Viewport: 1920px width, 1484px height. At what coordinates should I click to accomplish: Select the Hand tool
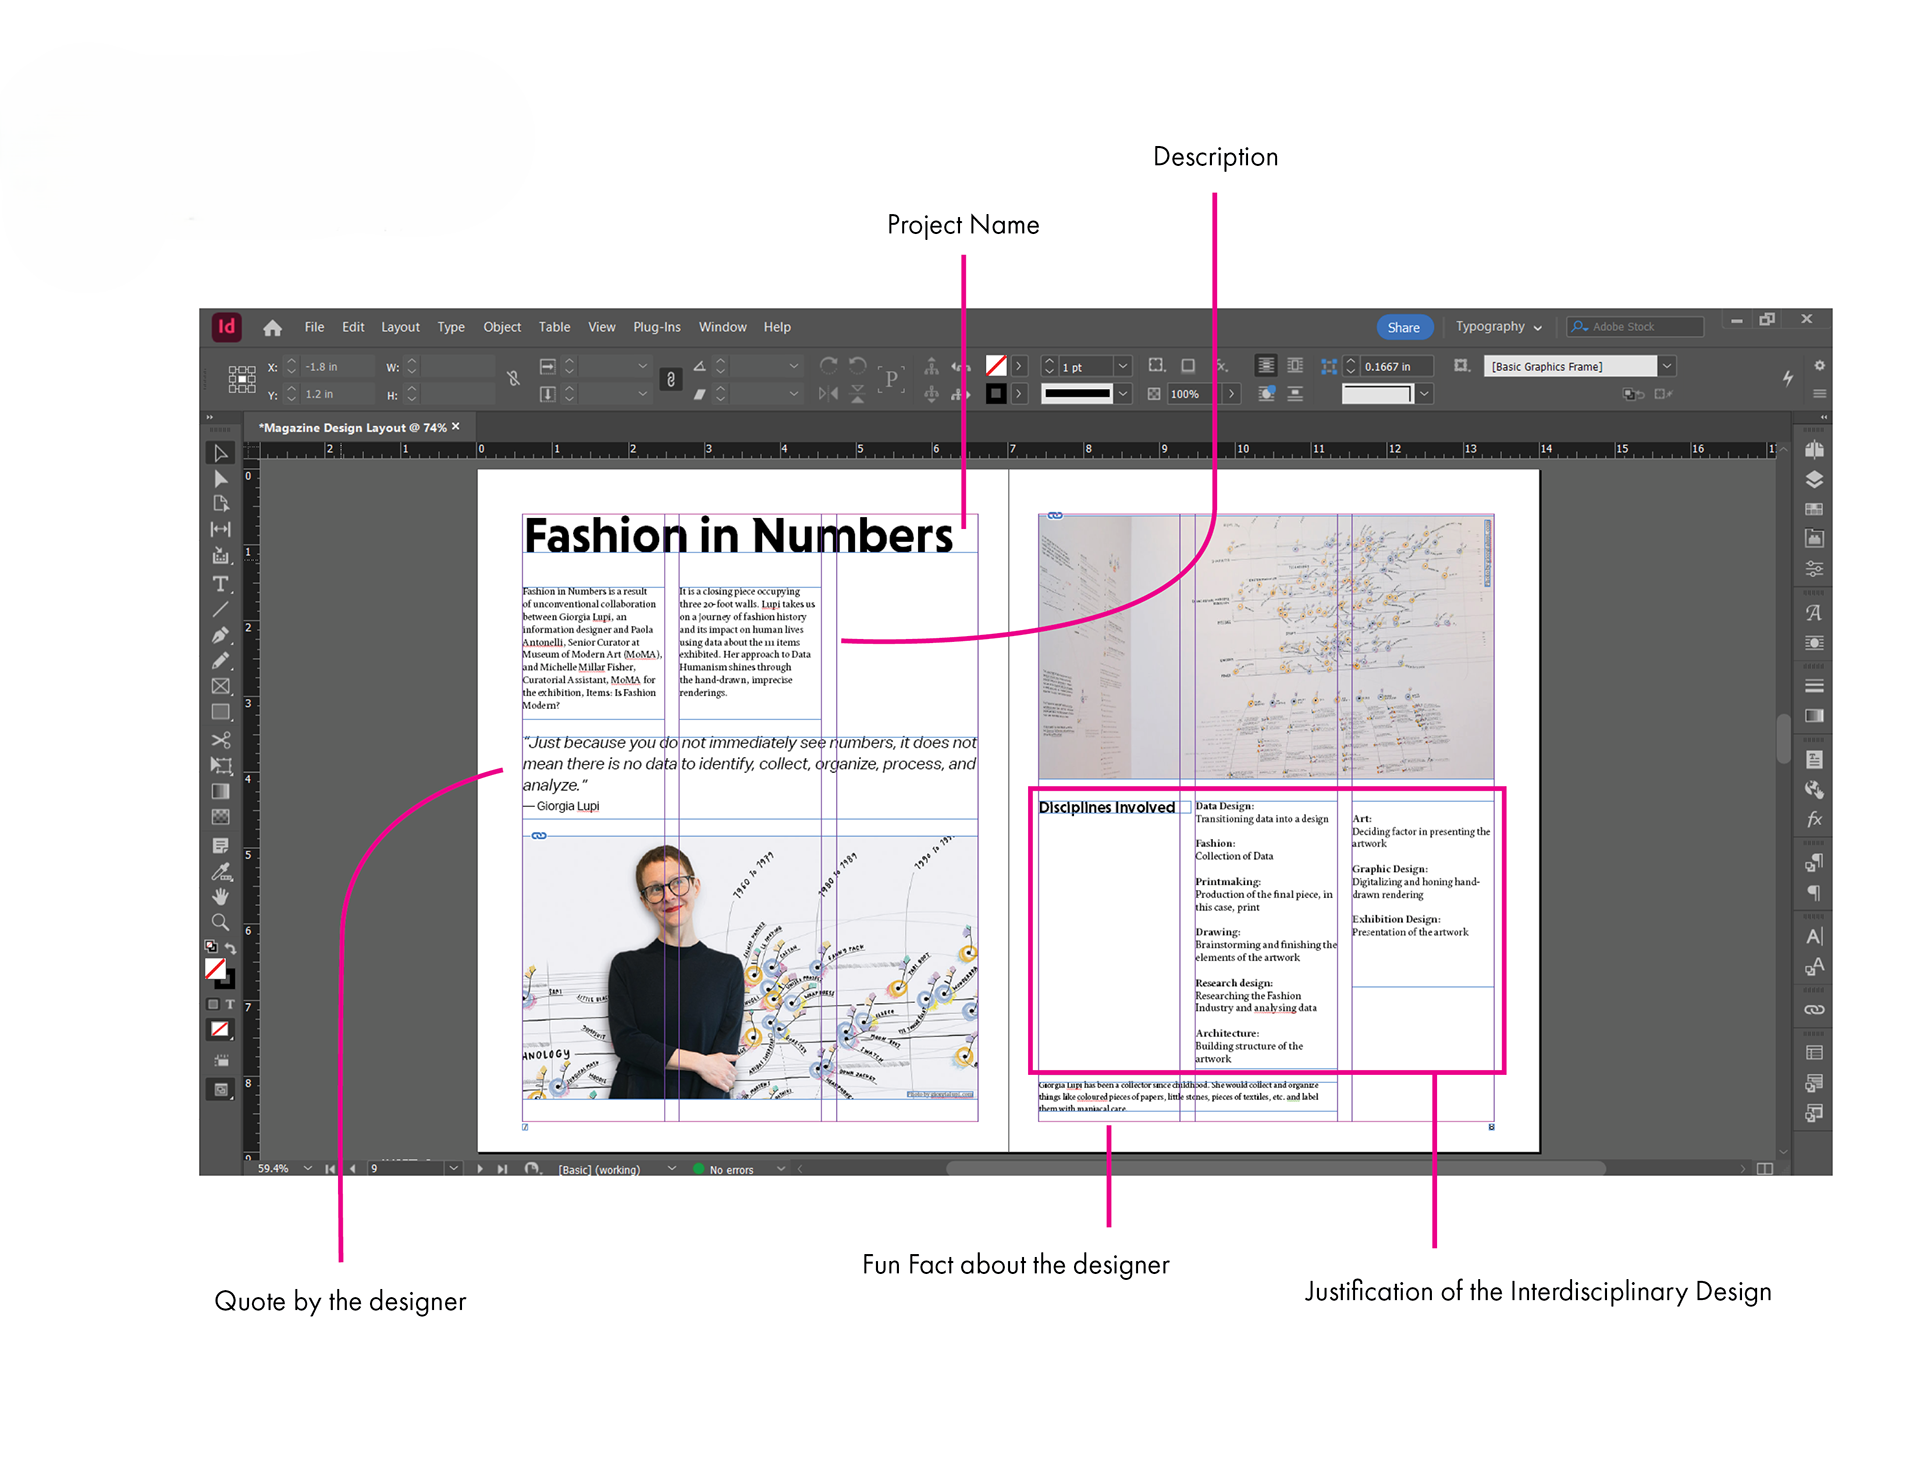[x=220, y=897]
